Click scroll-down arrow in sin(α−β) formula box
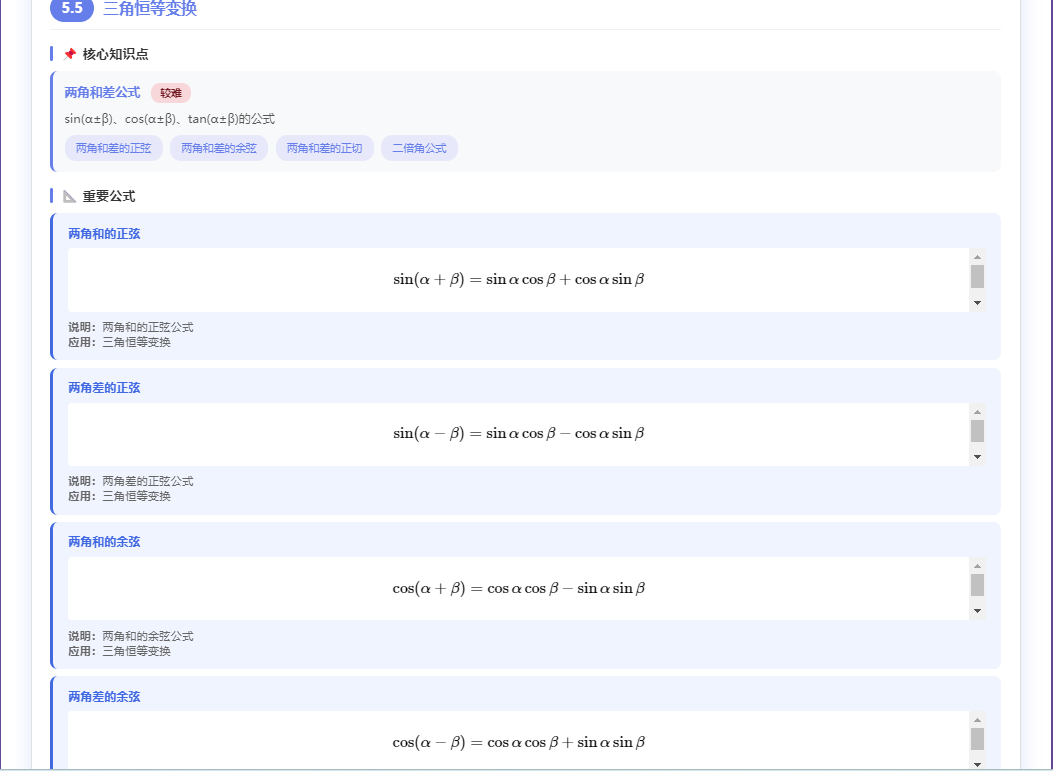This screenshot has height=771, width=1053. [x=977, y=457]
